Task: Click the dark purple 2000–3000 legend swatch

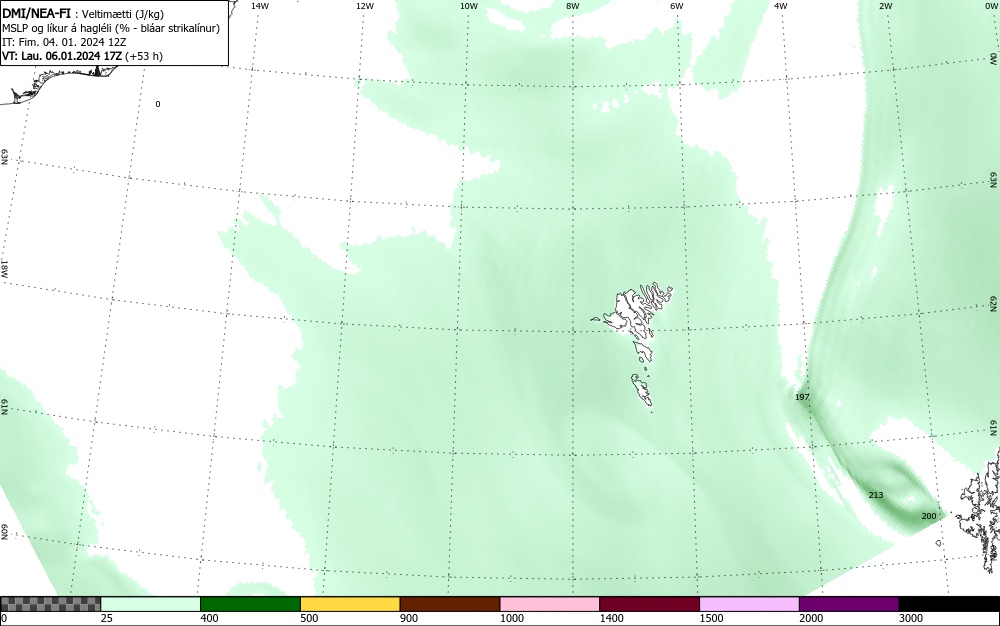Action: [849, 604]
